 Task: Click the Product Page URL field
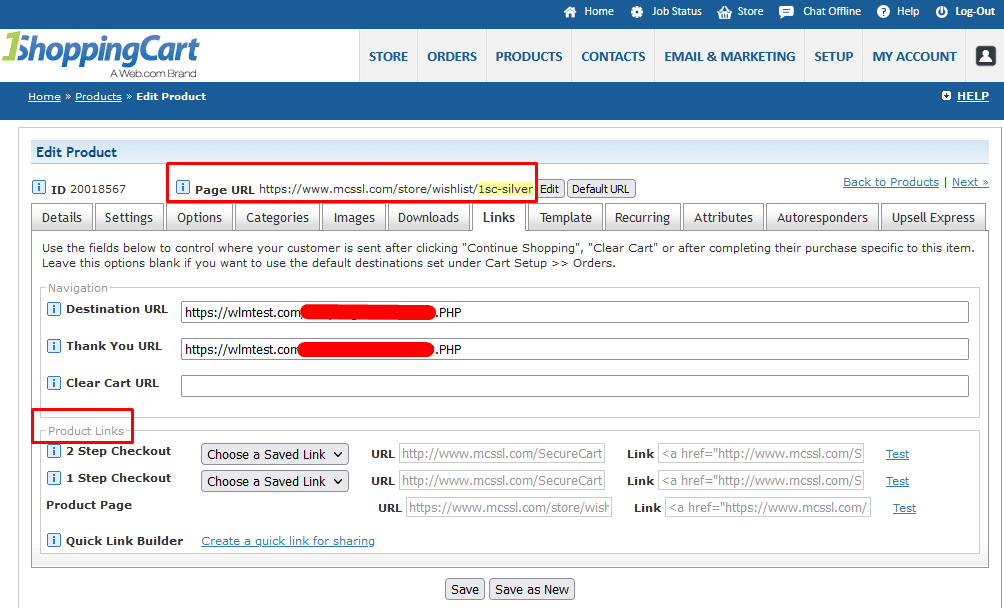pos(508,508)
